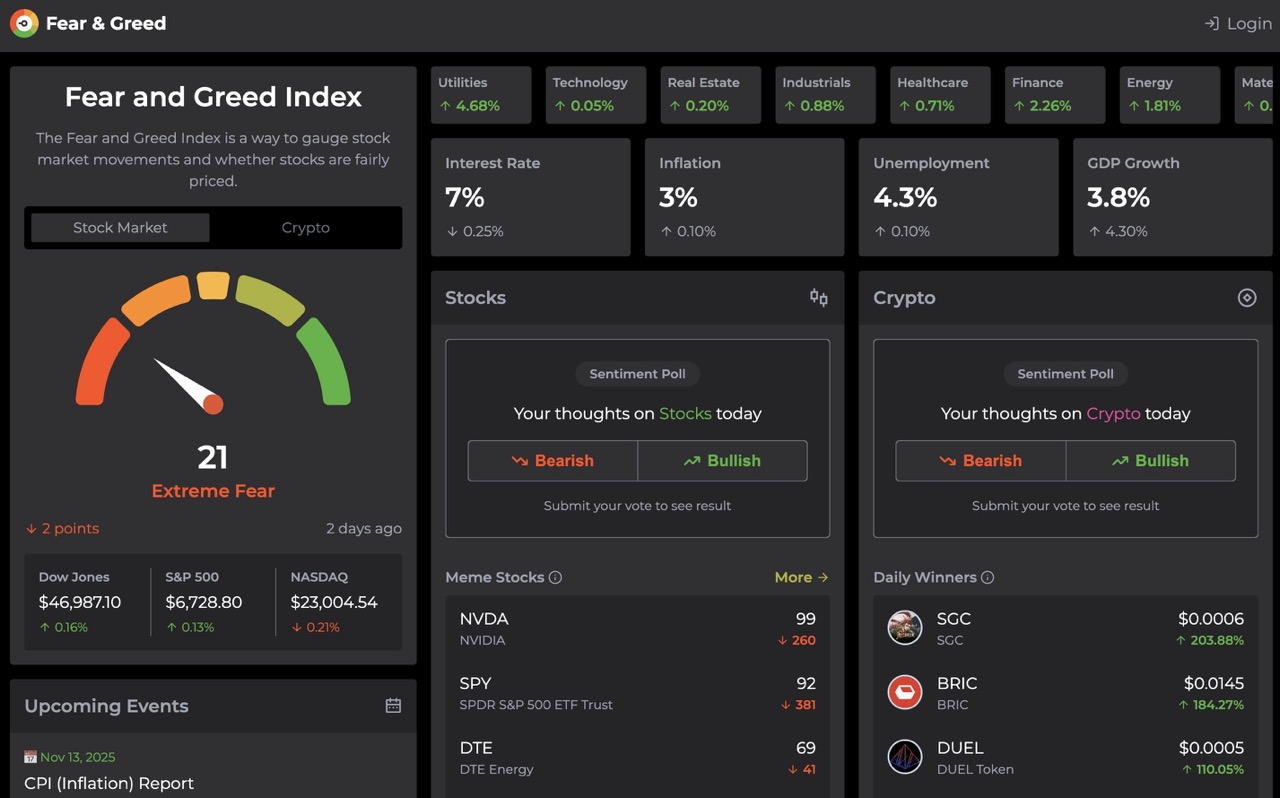Switch gauge to Crypto view

tap(305, 228)
